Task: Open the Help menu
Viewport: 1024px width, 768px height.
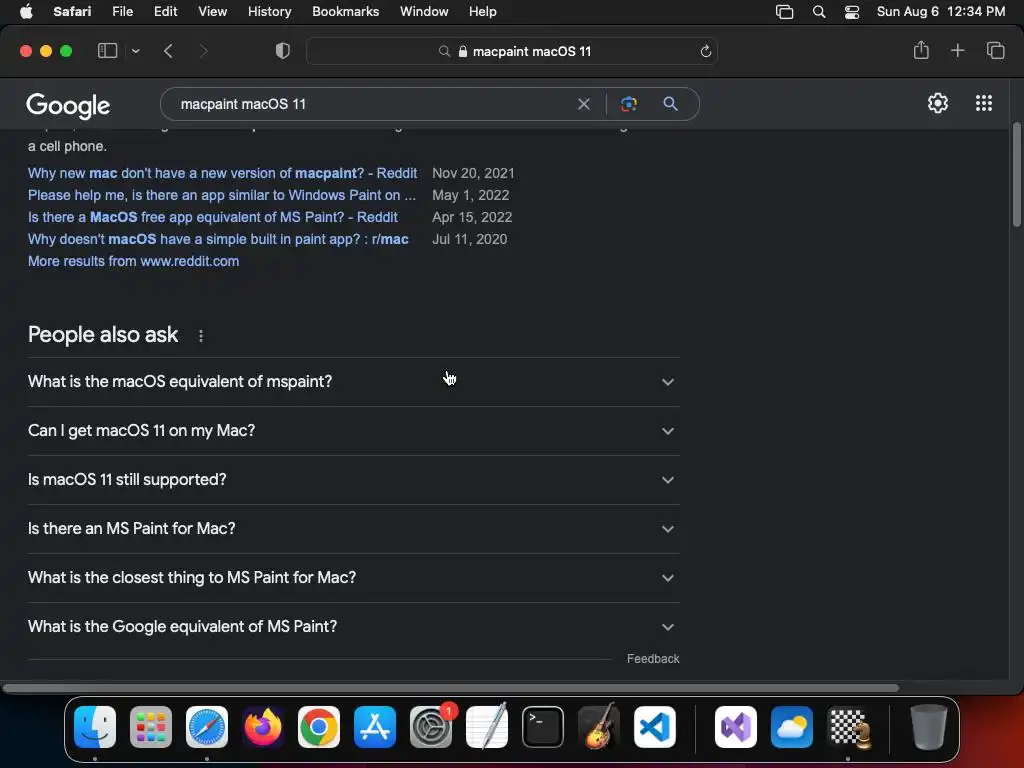Action: pos(483,12)
